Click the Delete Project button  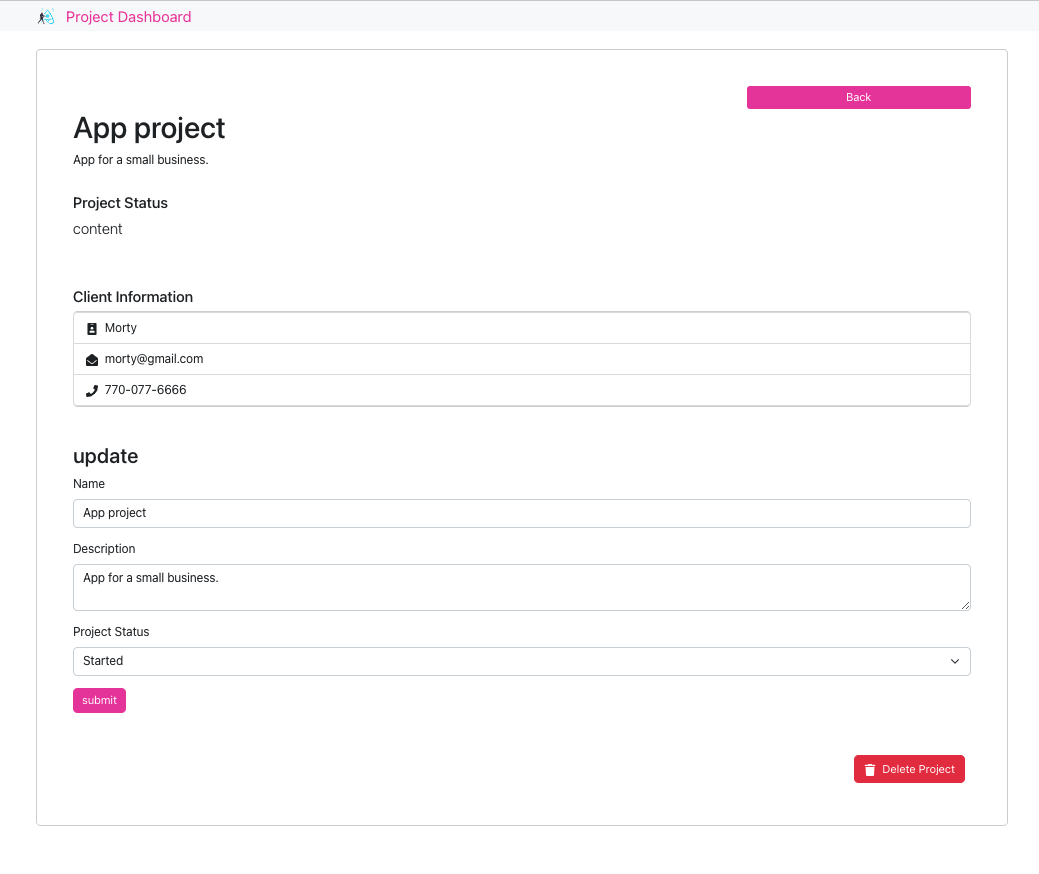click(909, 769)
